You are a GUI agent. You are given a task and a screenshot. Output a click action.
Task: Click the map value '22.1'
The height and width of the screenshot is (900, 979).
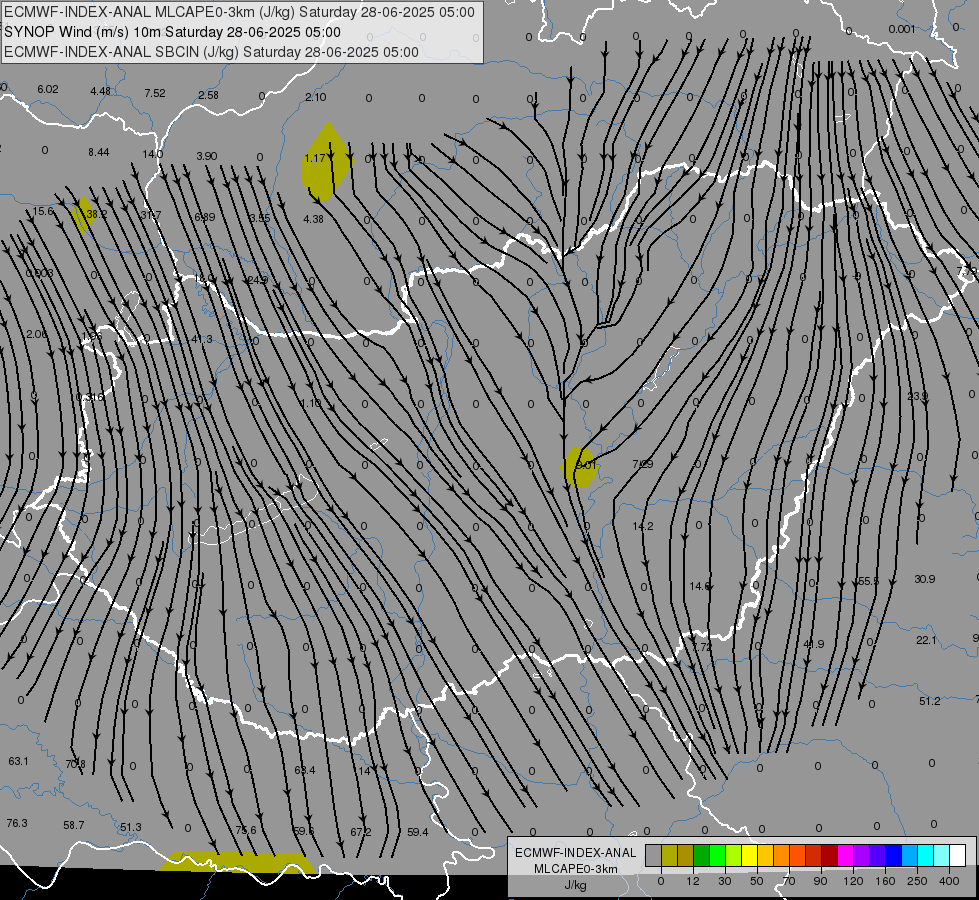point(926,640)
